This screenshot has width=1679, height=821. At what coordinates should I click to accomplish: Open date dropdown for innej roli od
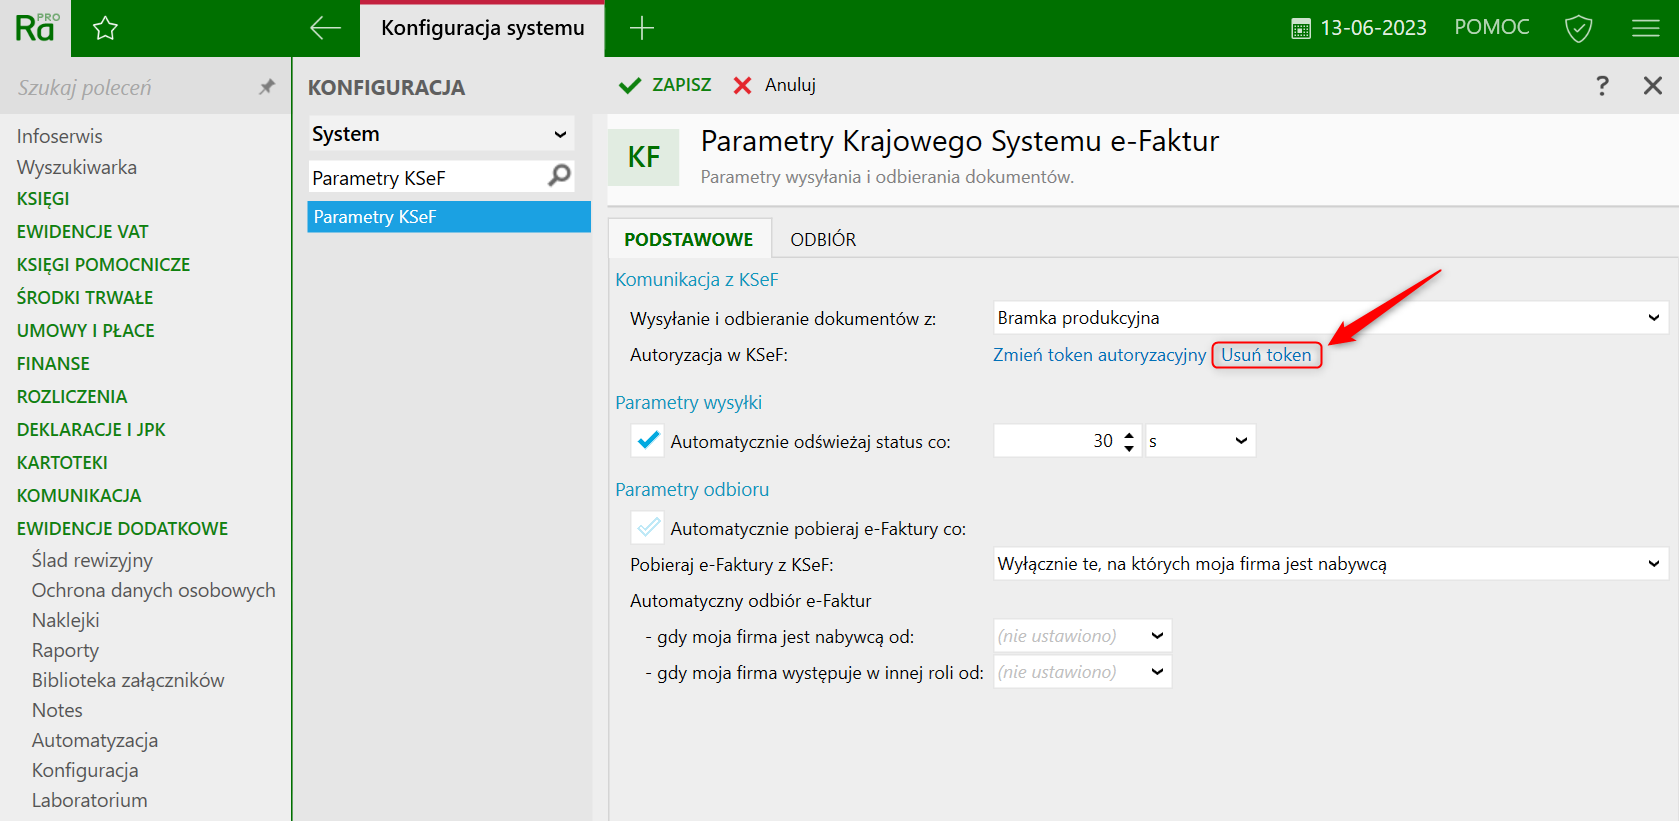click(1082, 672)
